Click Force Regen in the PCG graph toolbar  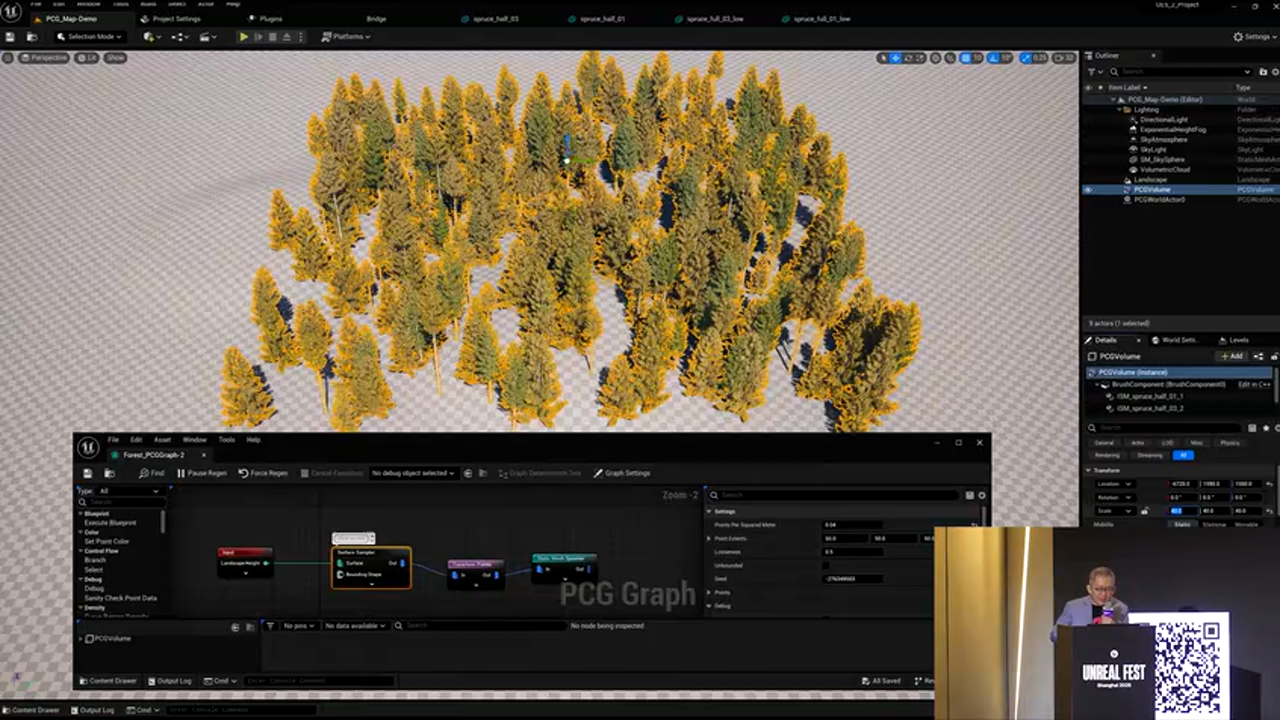tap(263, 473)
